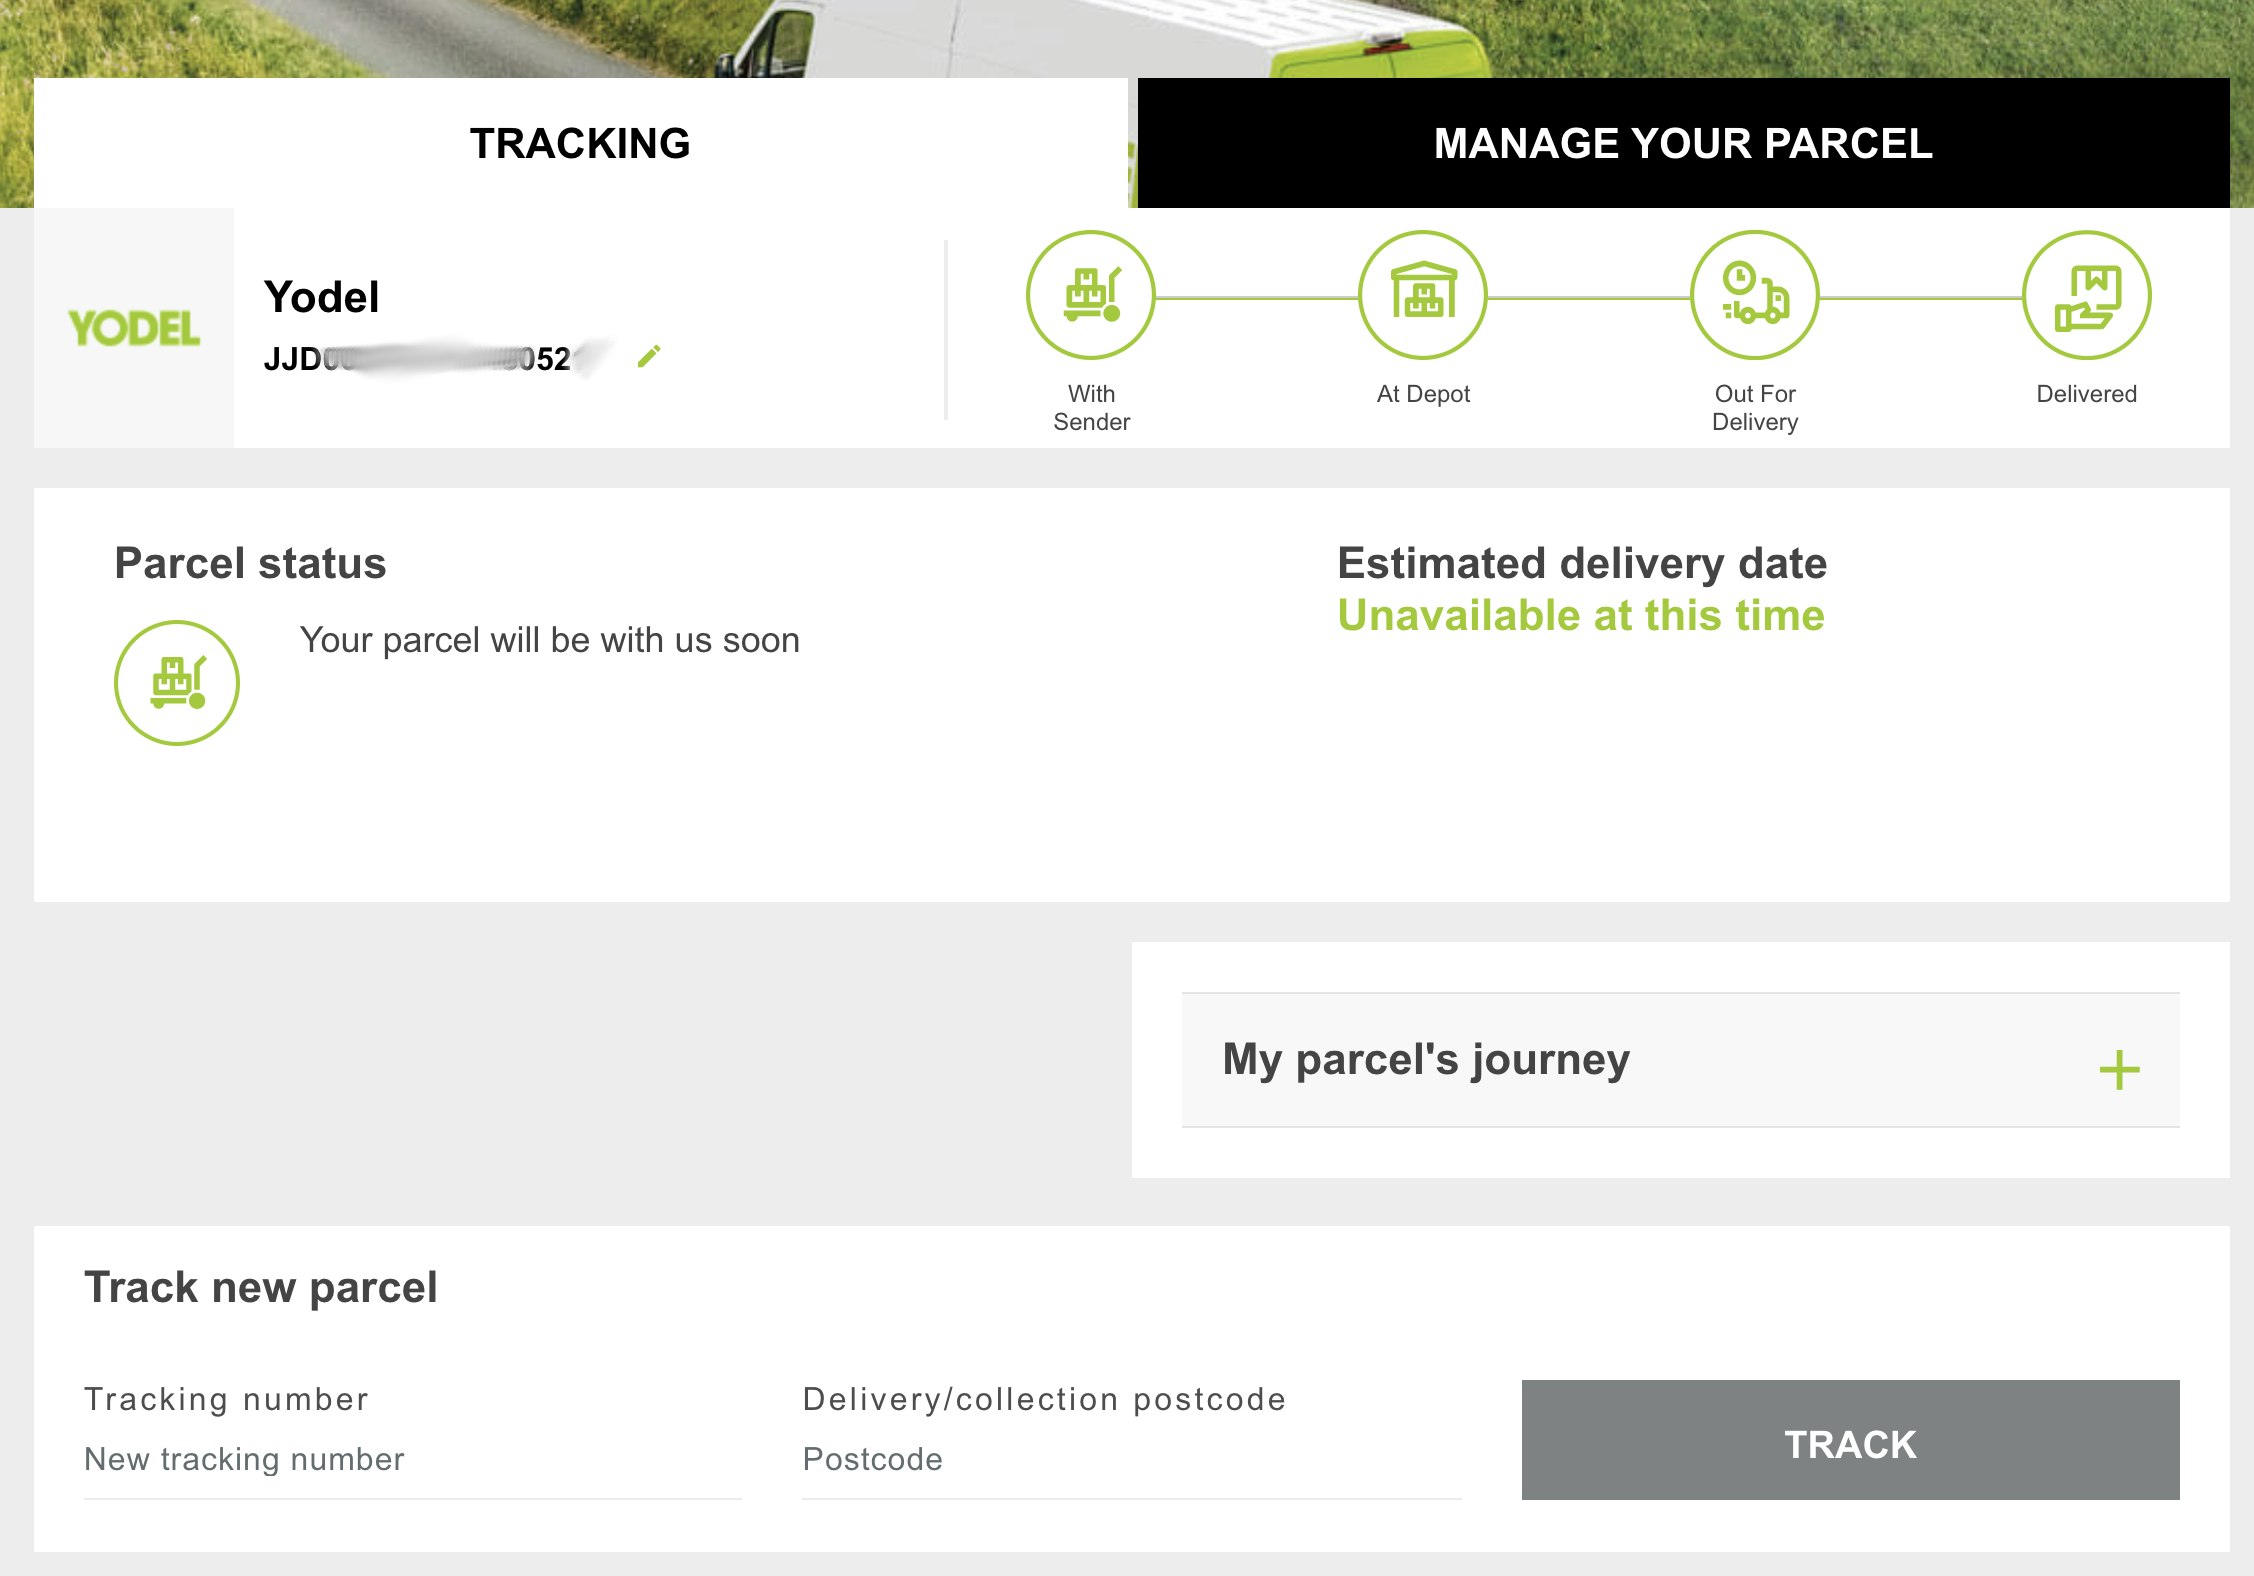Focus the New tracking number field

coord(412,1460)
